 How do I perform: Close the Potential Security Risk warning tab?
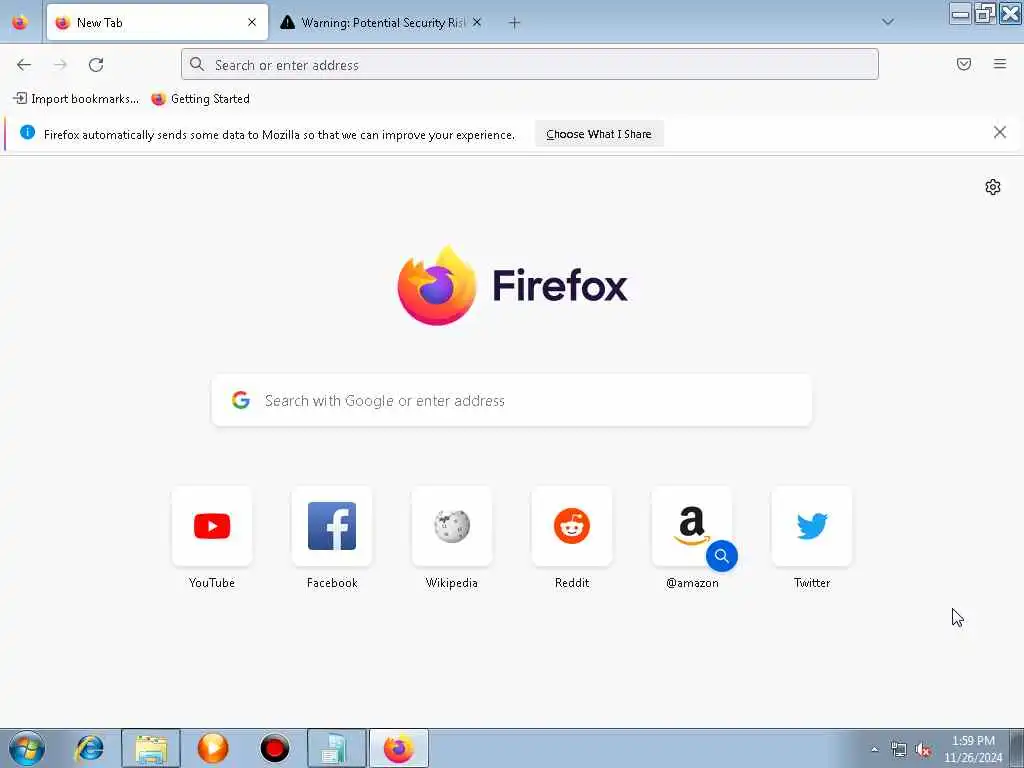[x=477, y=22]
